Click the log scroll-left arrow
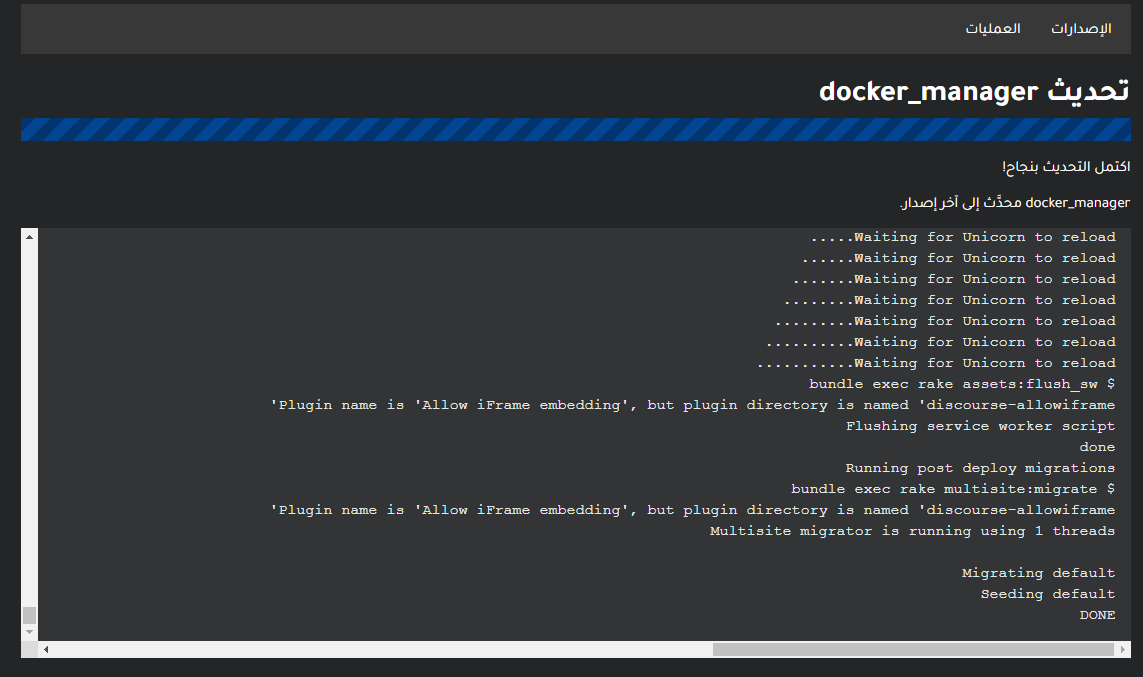Image resolution: width=1143 pixels, height=677 pixels. pos(46,649)
